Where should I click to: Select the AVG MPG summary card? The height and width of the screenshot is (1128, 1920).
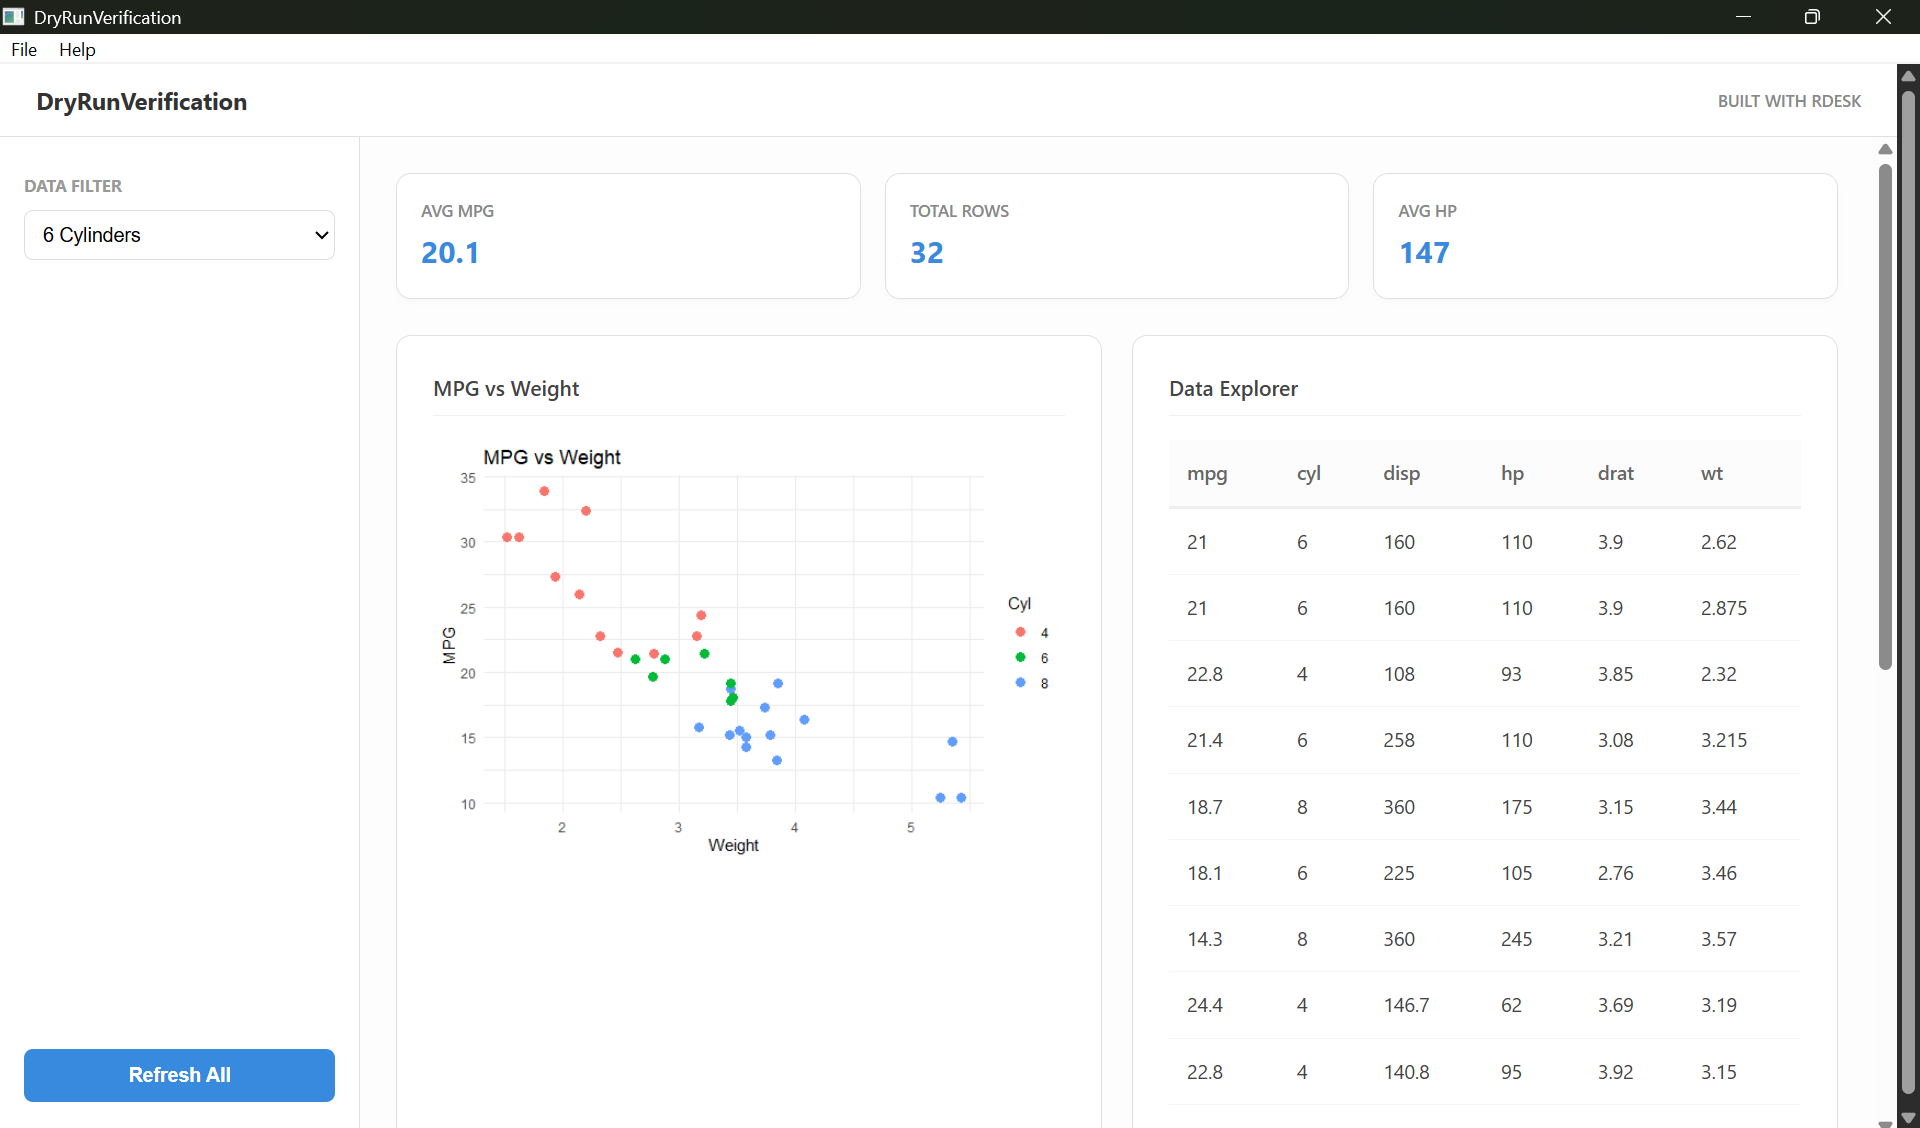click(x=628, y=235)
